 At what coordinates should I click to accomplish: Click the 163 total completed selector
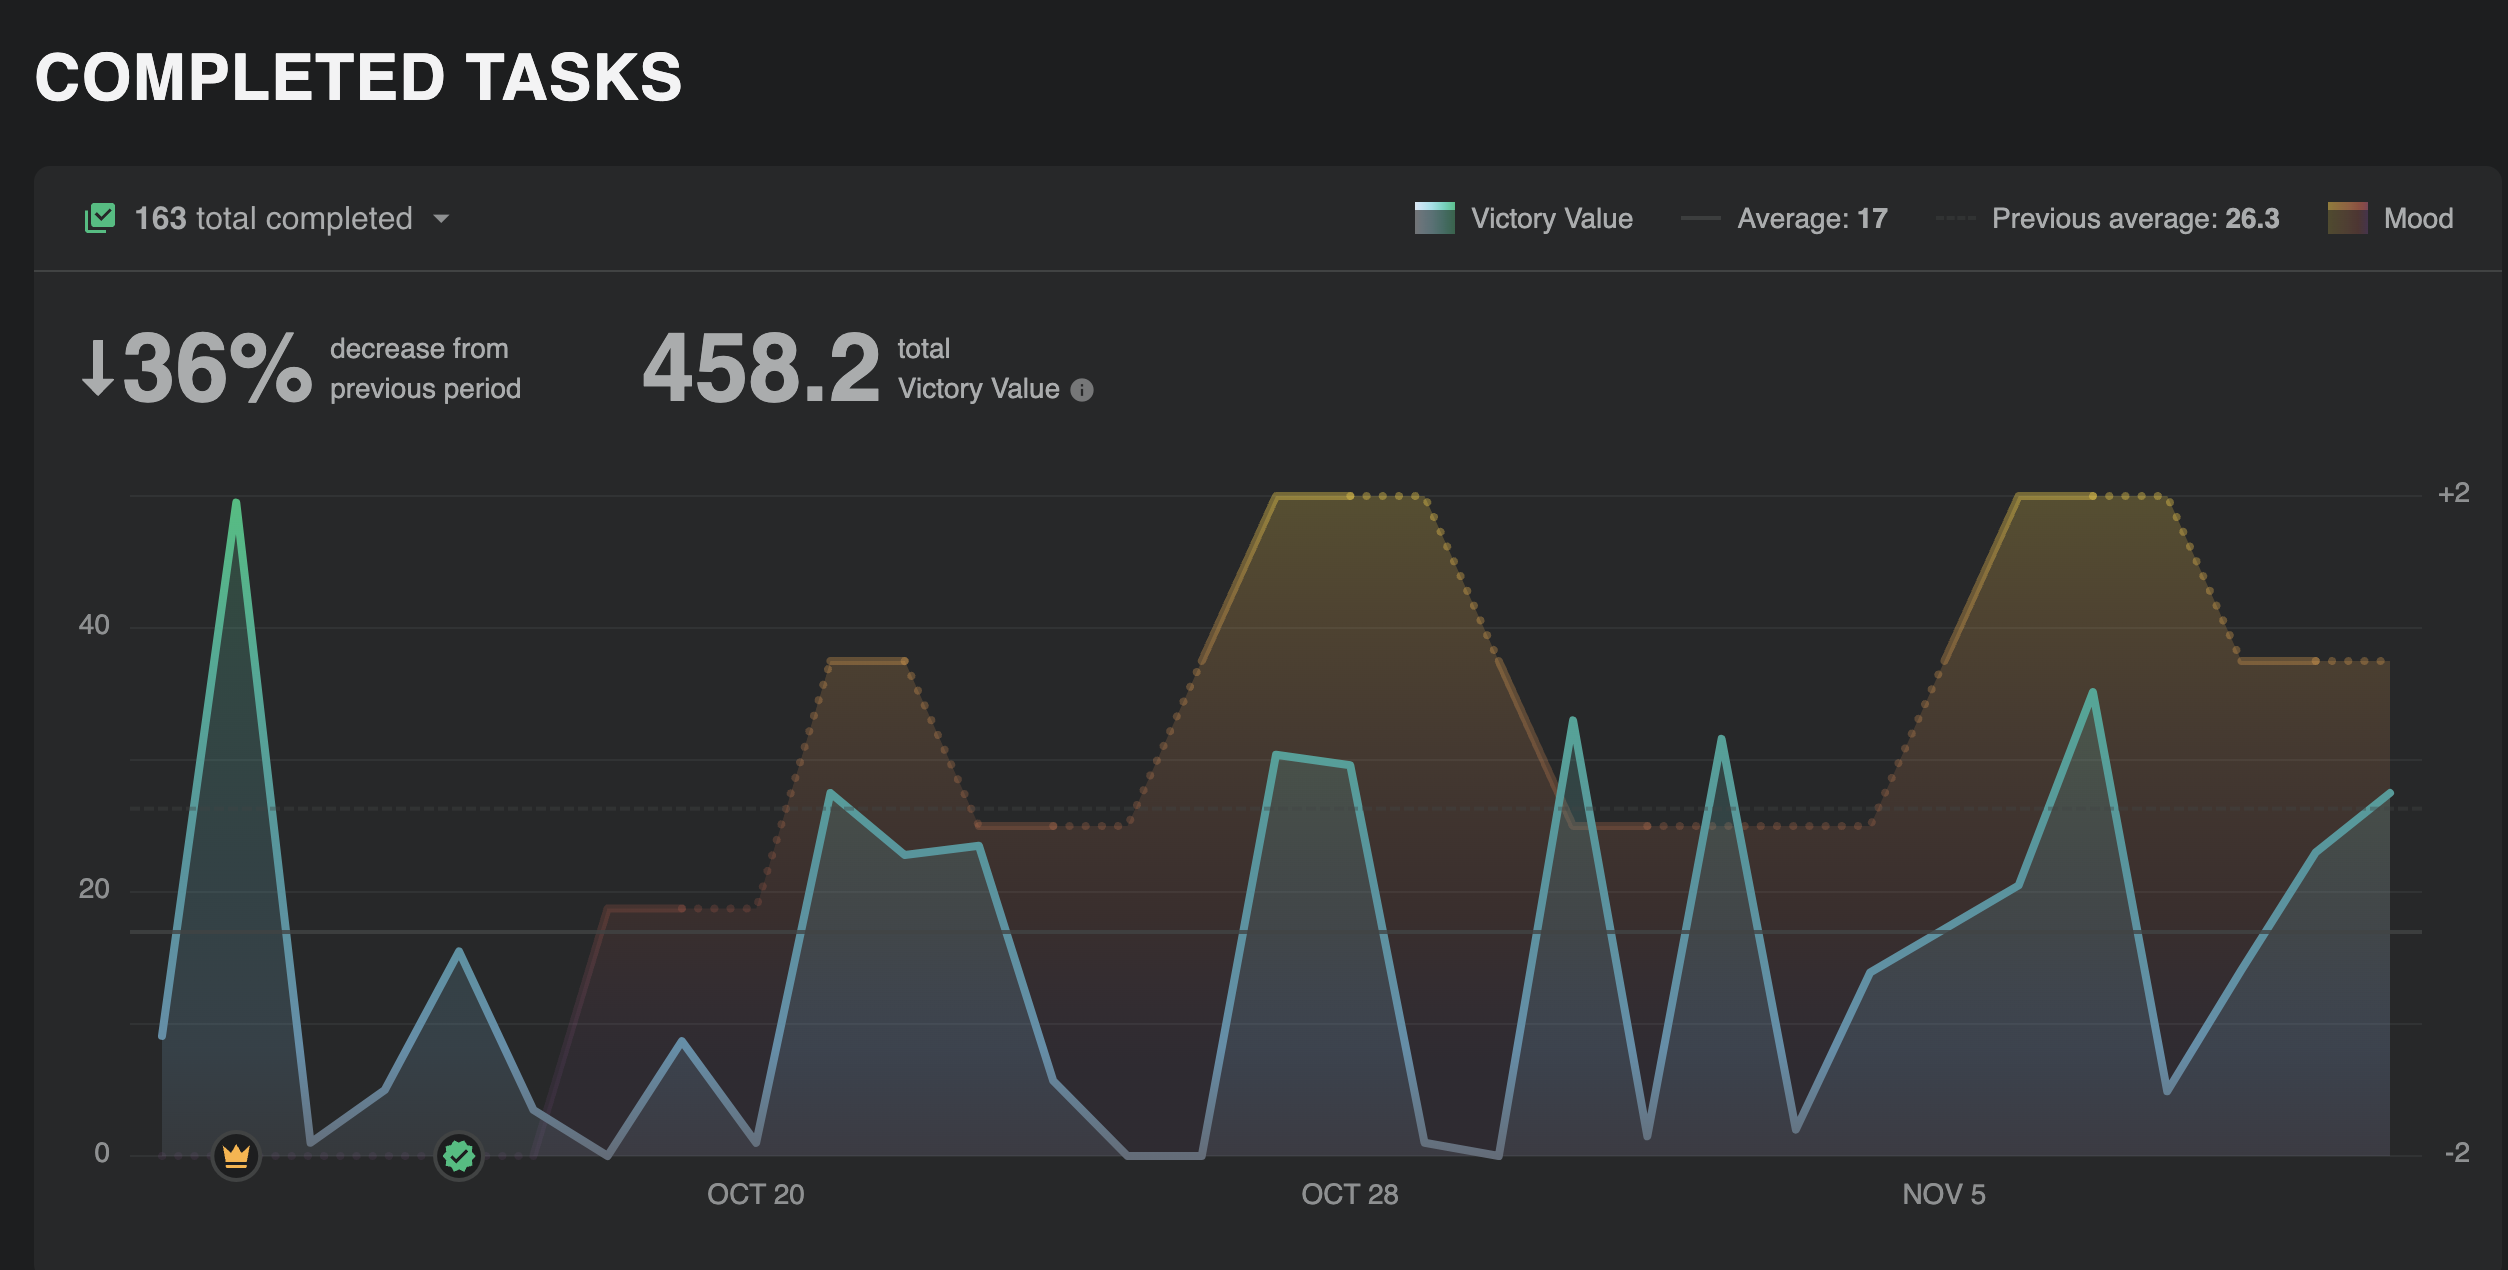point(273,218)
